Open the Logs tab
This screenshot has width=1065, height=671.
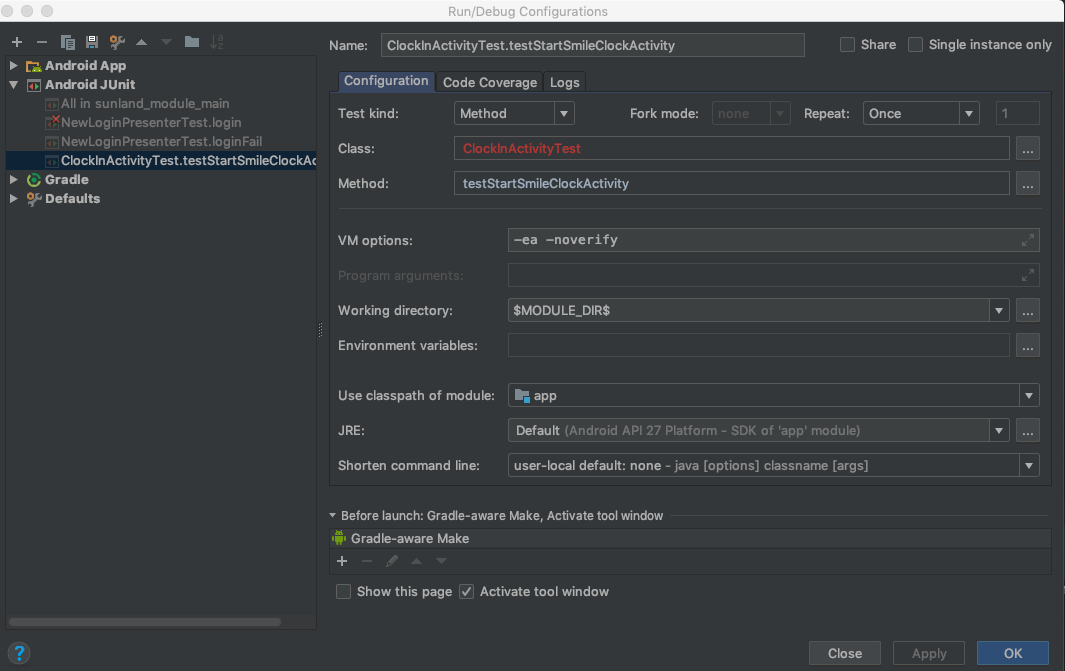tap(564, 82)
